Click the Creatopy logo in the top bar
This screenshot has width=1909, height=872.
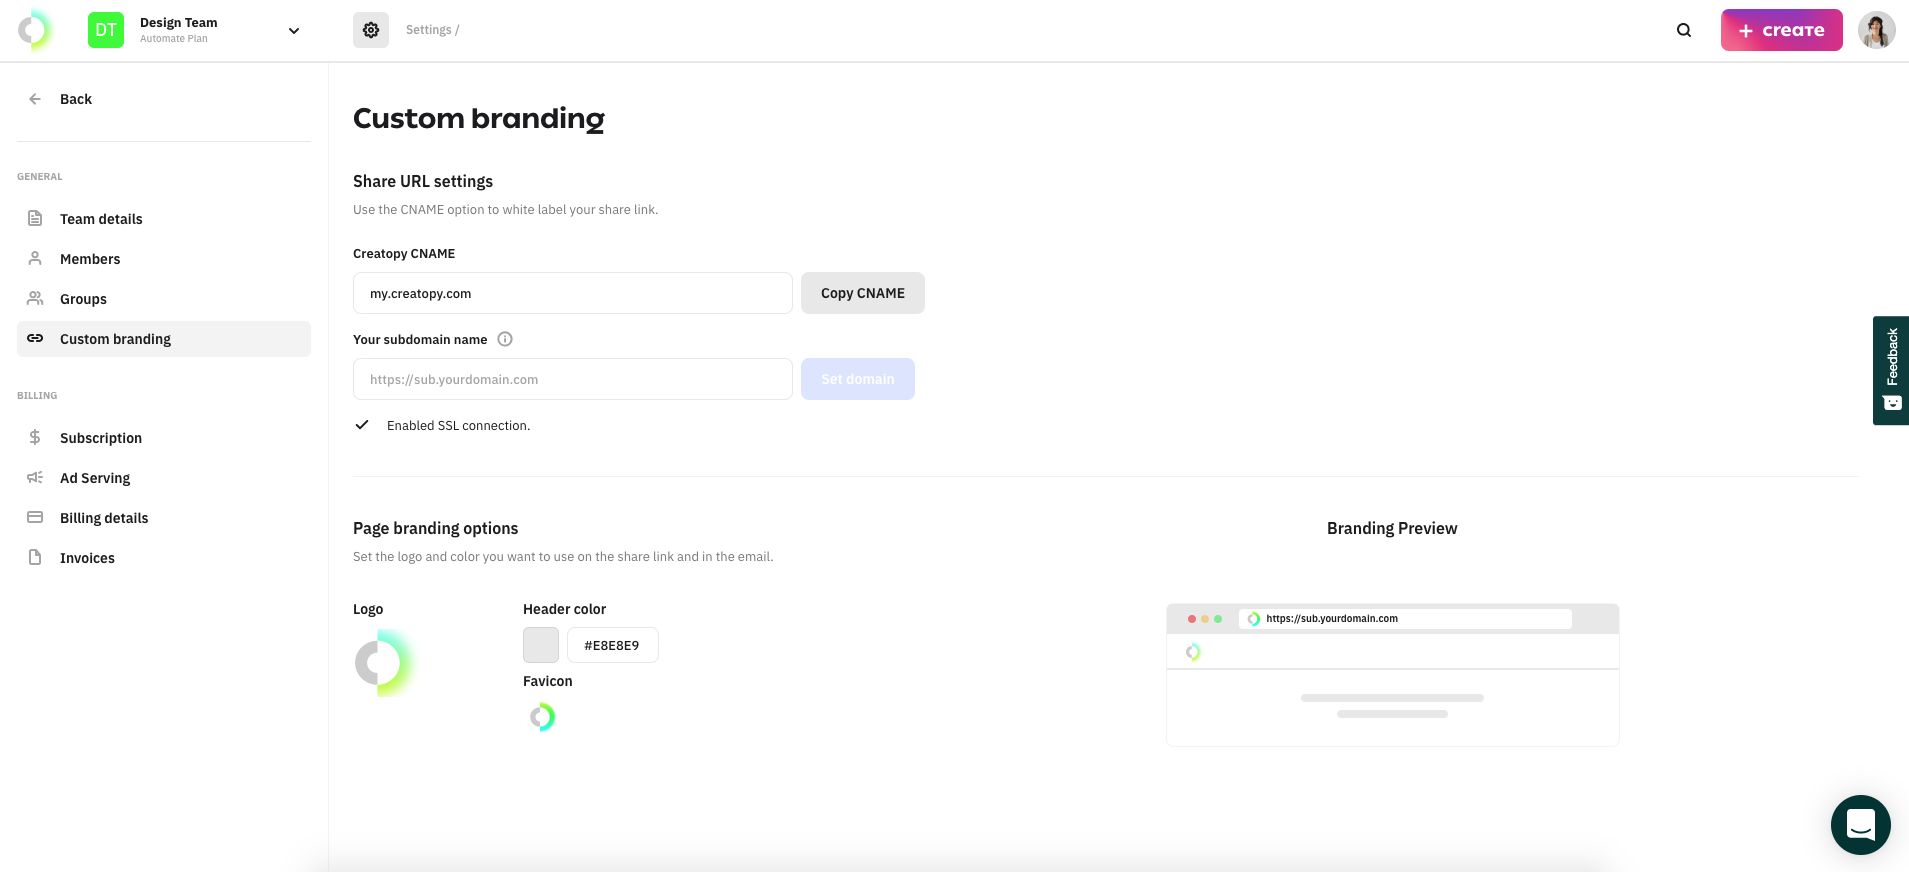click(x=35, y=30)
